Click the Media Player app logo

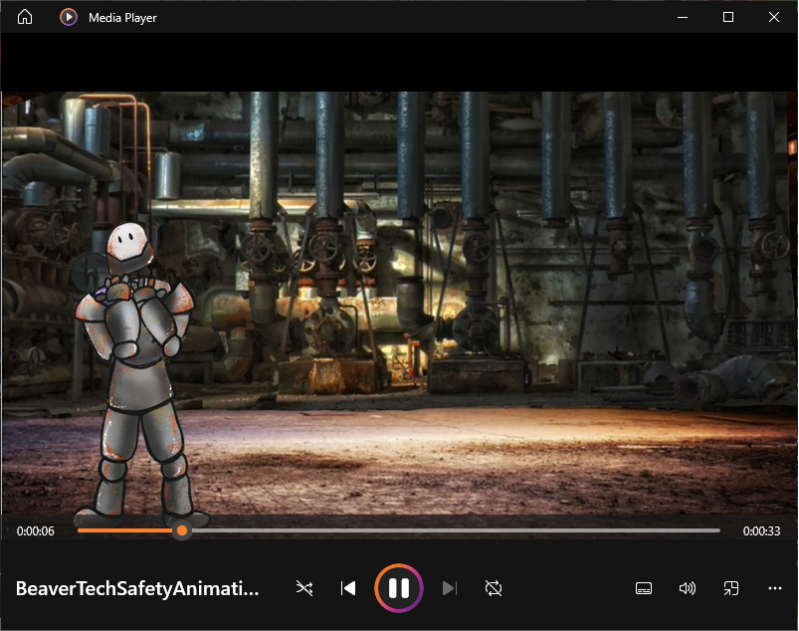pyautogui.click(x=68, y=17)
